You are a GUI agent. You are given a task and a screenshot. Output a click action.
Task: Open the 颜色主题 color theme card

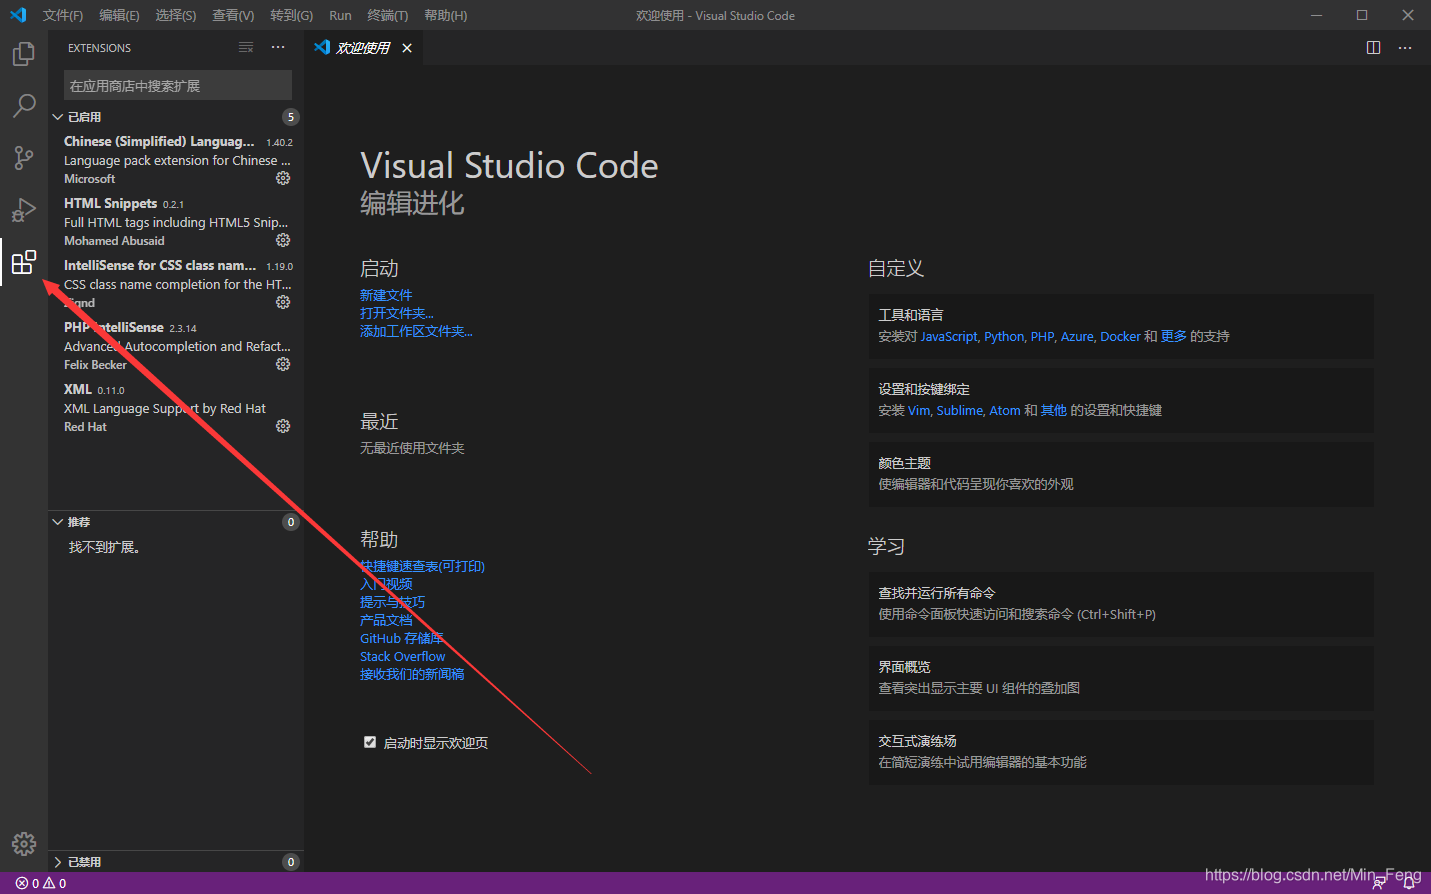(x=1121, y=474)
